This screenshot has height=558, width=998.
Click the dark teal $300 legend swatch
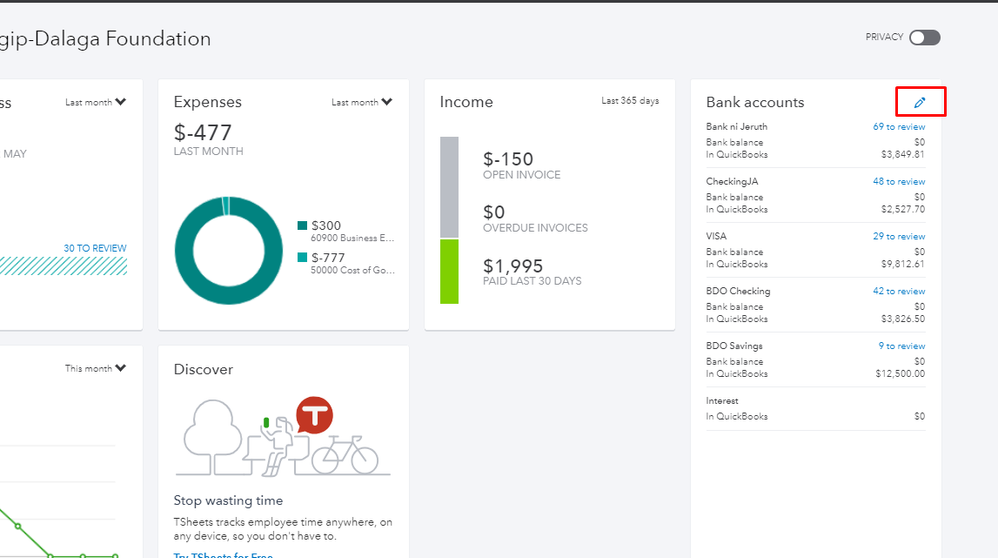coord(303,226)
